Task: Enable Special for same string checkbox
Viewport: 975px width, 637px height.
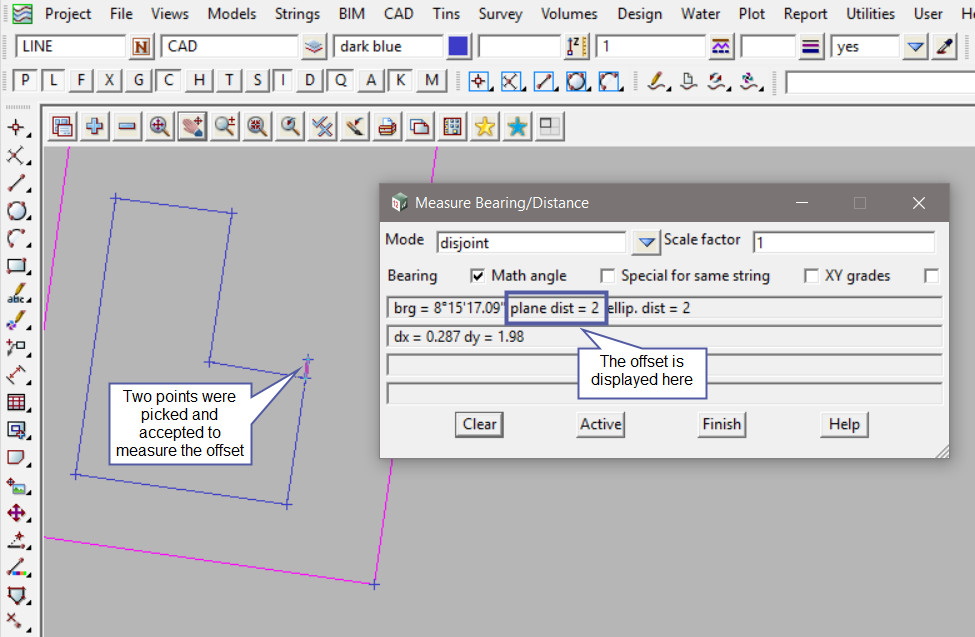Action: (607, 276)
